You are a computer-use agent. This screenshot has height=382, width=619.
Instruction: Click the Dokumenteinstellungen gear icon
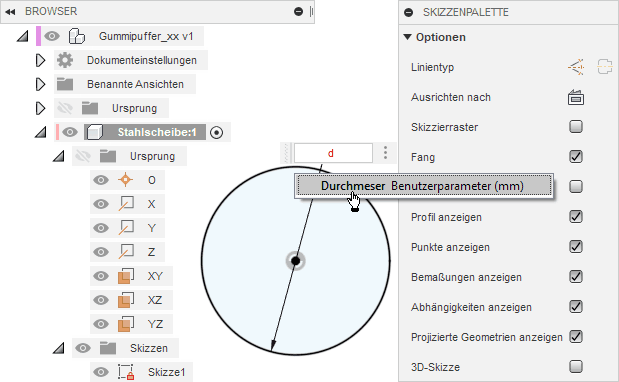coord(65,60)
